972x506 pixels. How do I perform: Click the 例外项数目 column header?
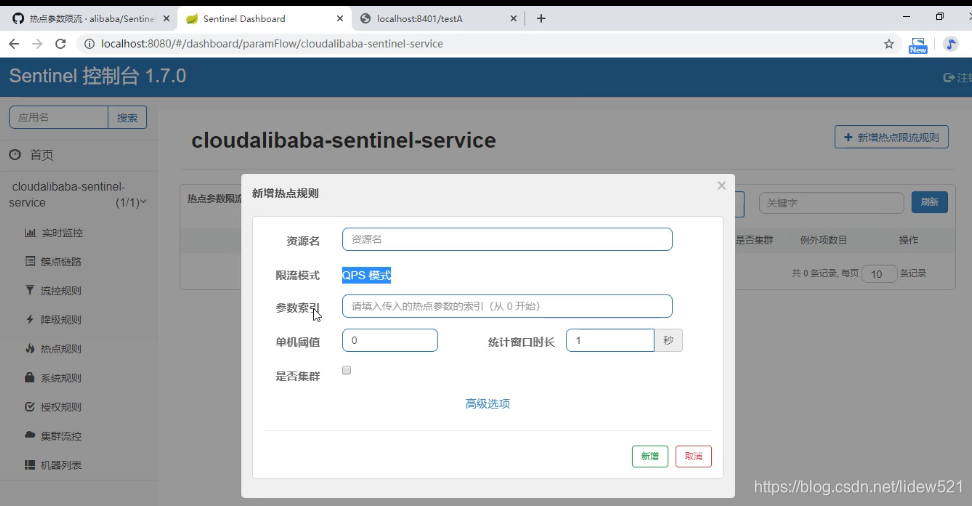coord(823,240)
